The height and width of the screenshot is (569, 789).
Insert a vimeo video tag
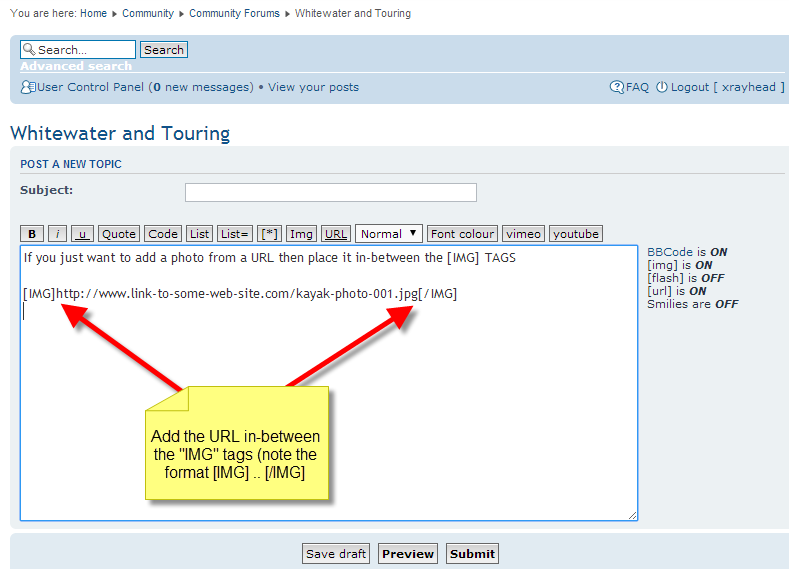point(523,234)
